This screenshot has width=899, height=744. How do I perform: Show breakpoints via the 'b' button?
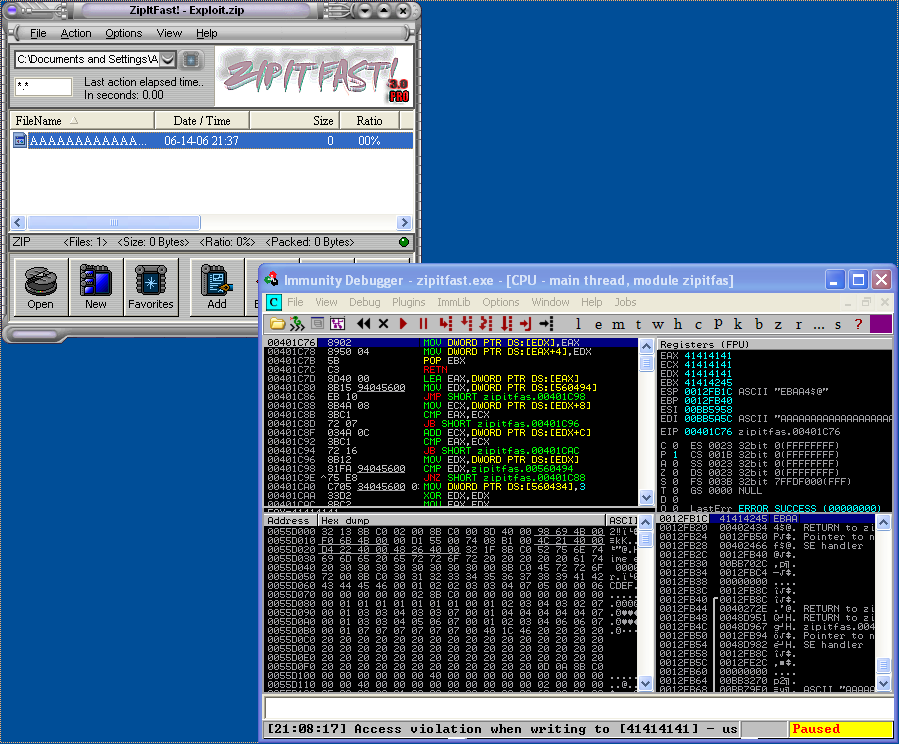[x=759, y=324]
